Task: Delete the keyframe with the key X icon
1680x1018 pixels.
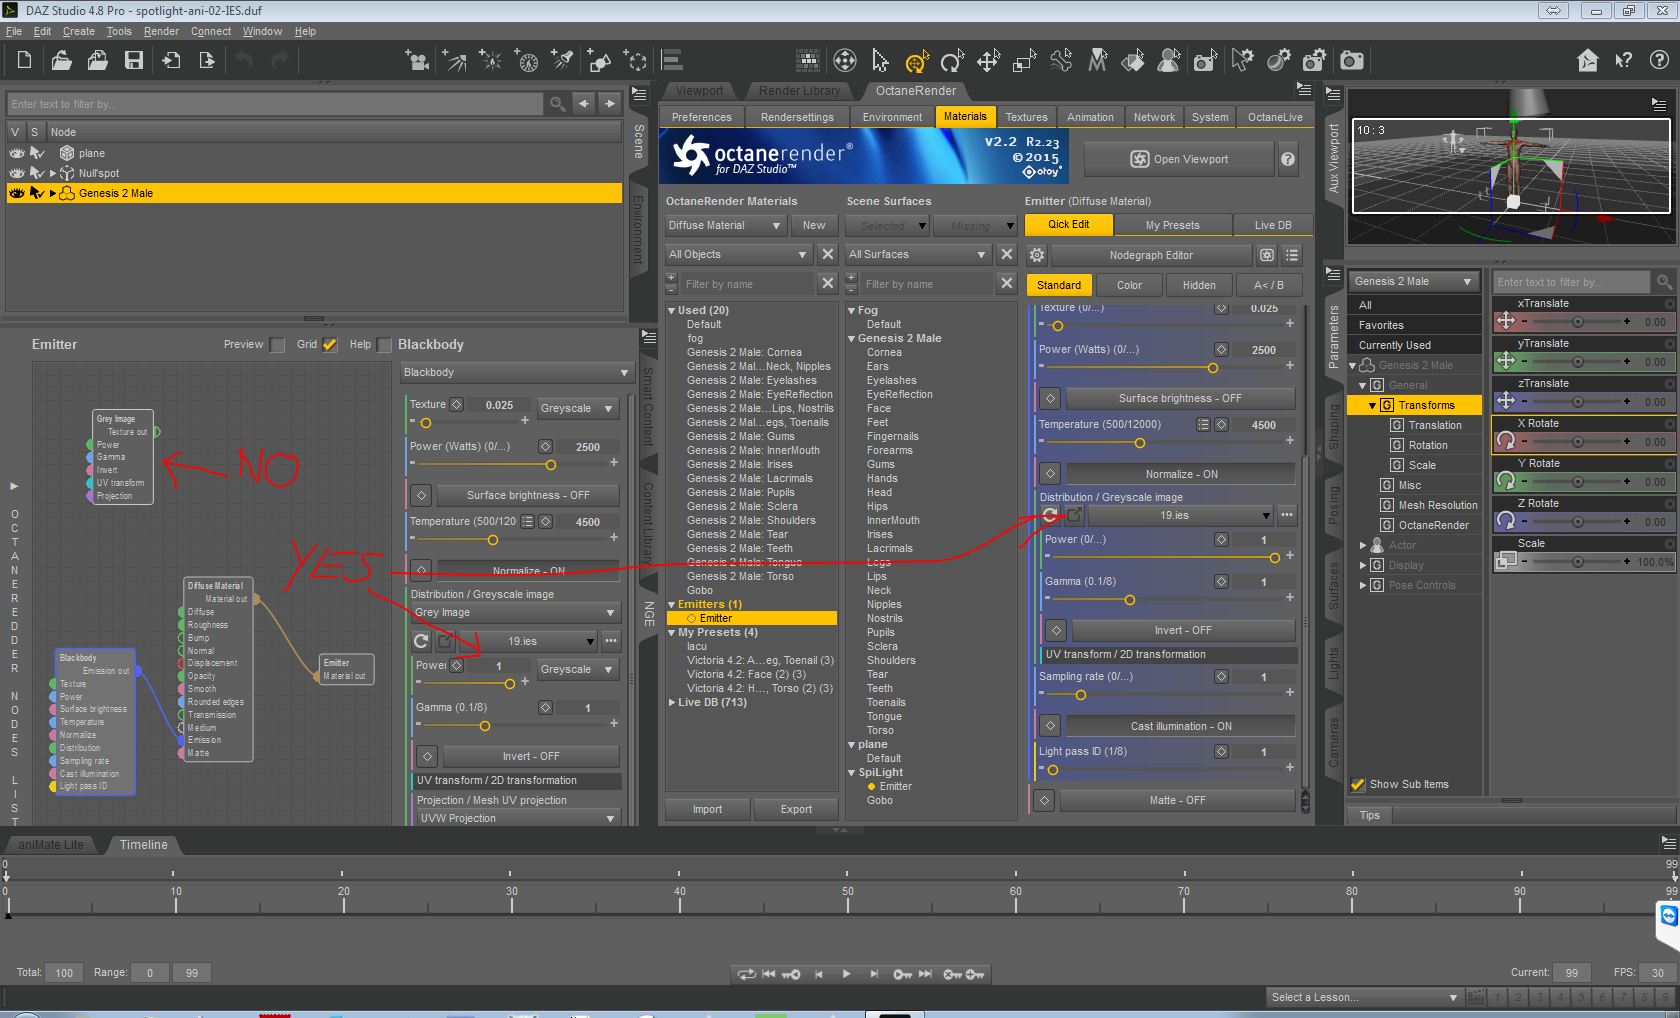Action: point(953,973)
